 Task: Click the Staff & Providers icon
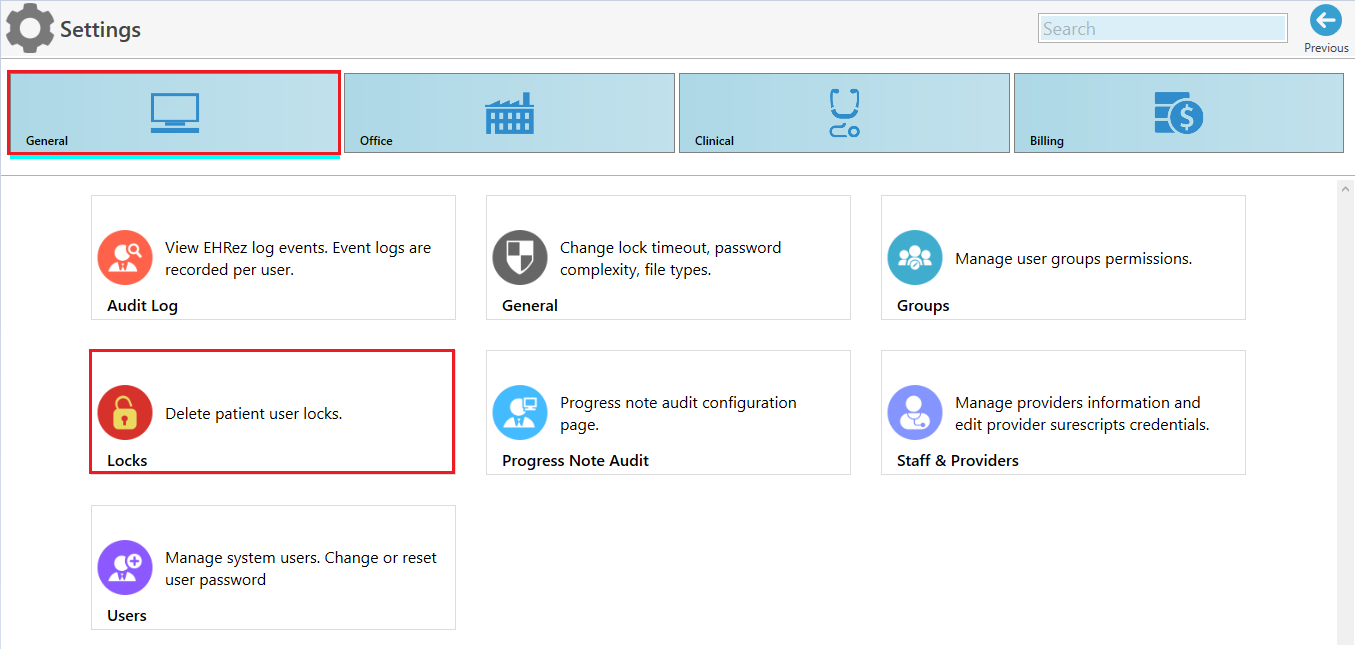pos(915,413)
